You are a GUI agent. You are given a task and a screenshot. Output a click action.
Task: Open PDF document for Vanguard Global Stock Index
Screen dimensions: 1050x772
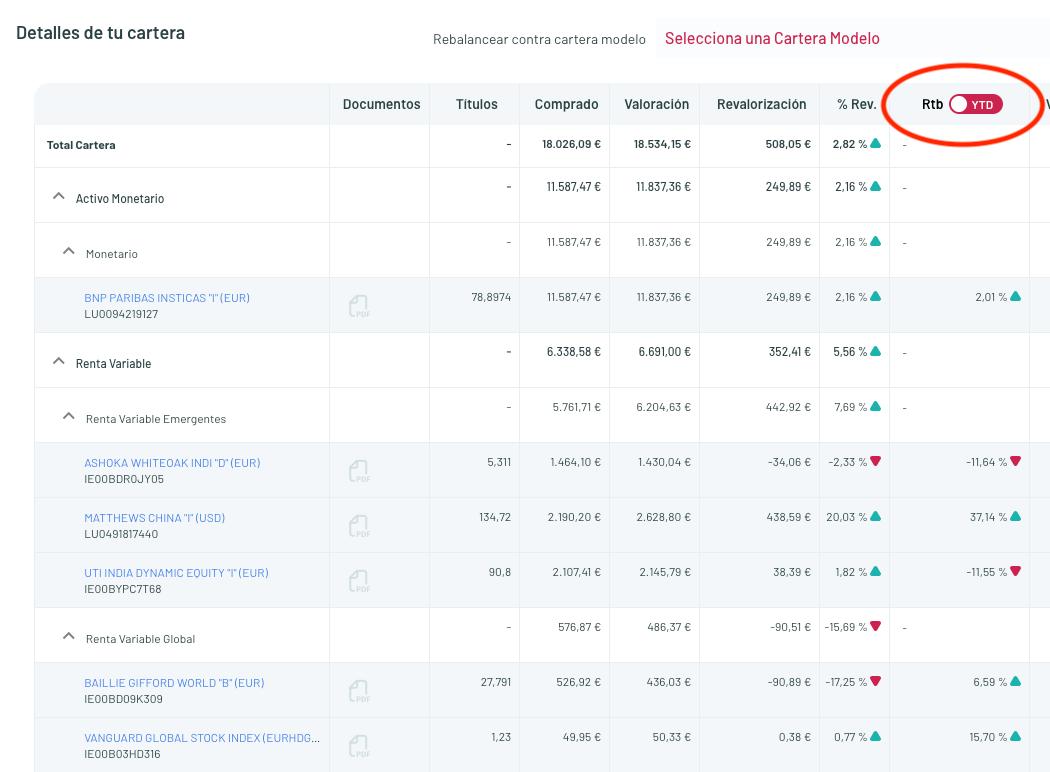click(359, 746)
